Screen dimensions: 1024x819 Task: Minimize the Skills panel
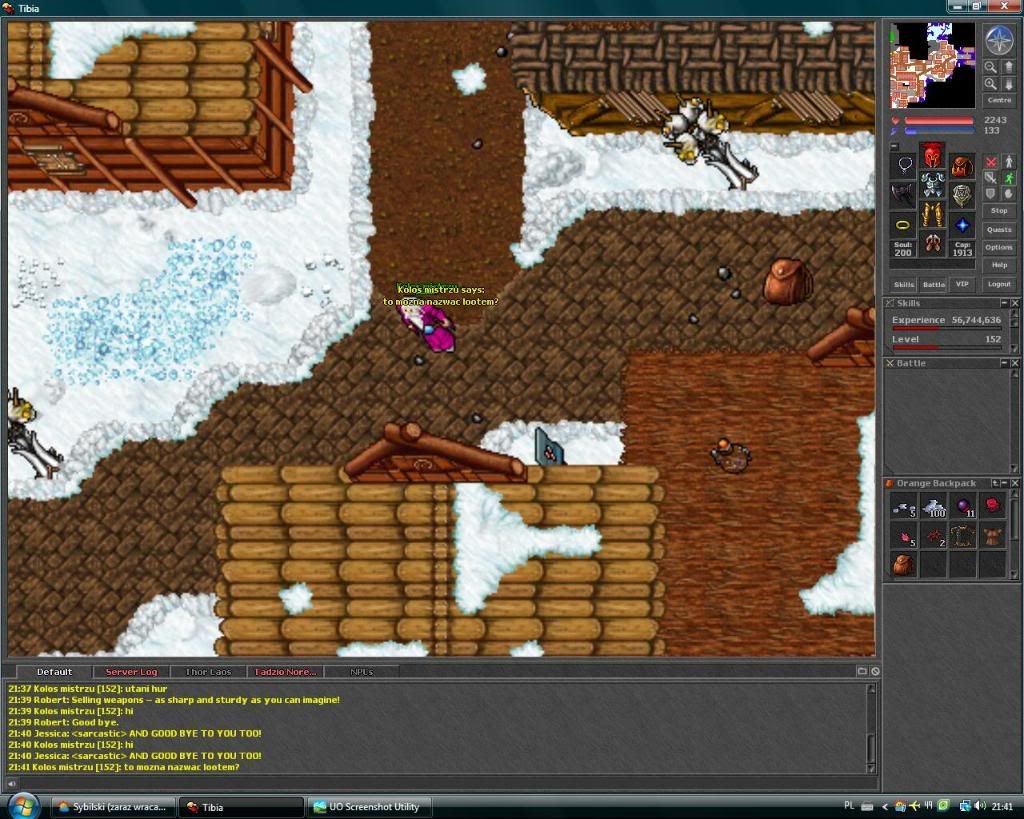[1004, 303]
